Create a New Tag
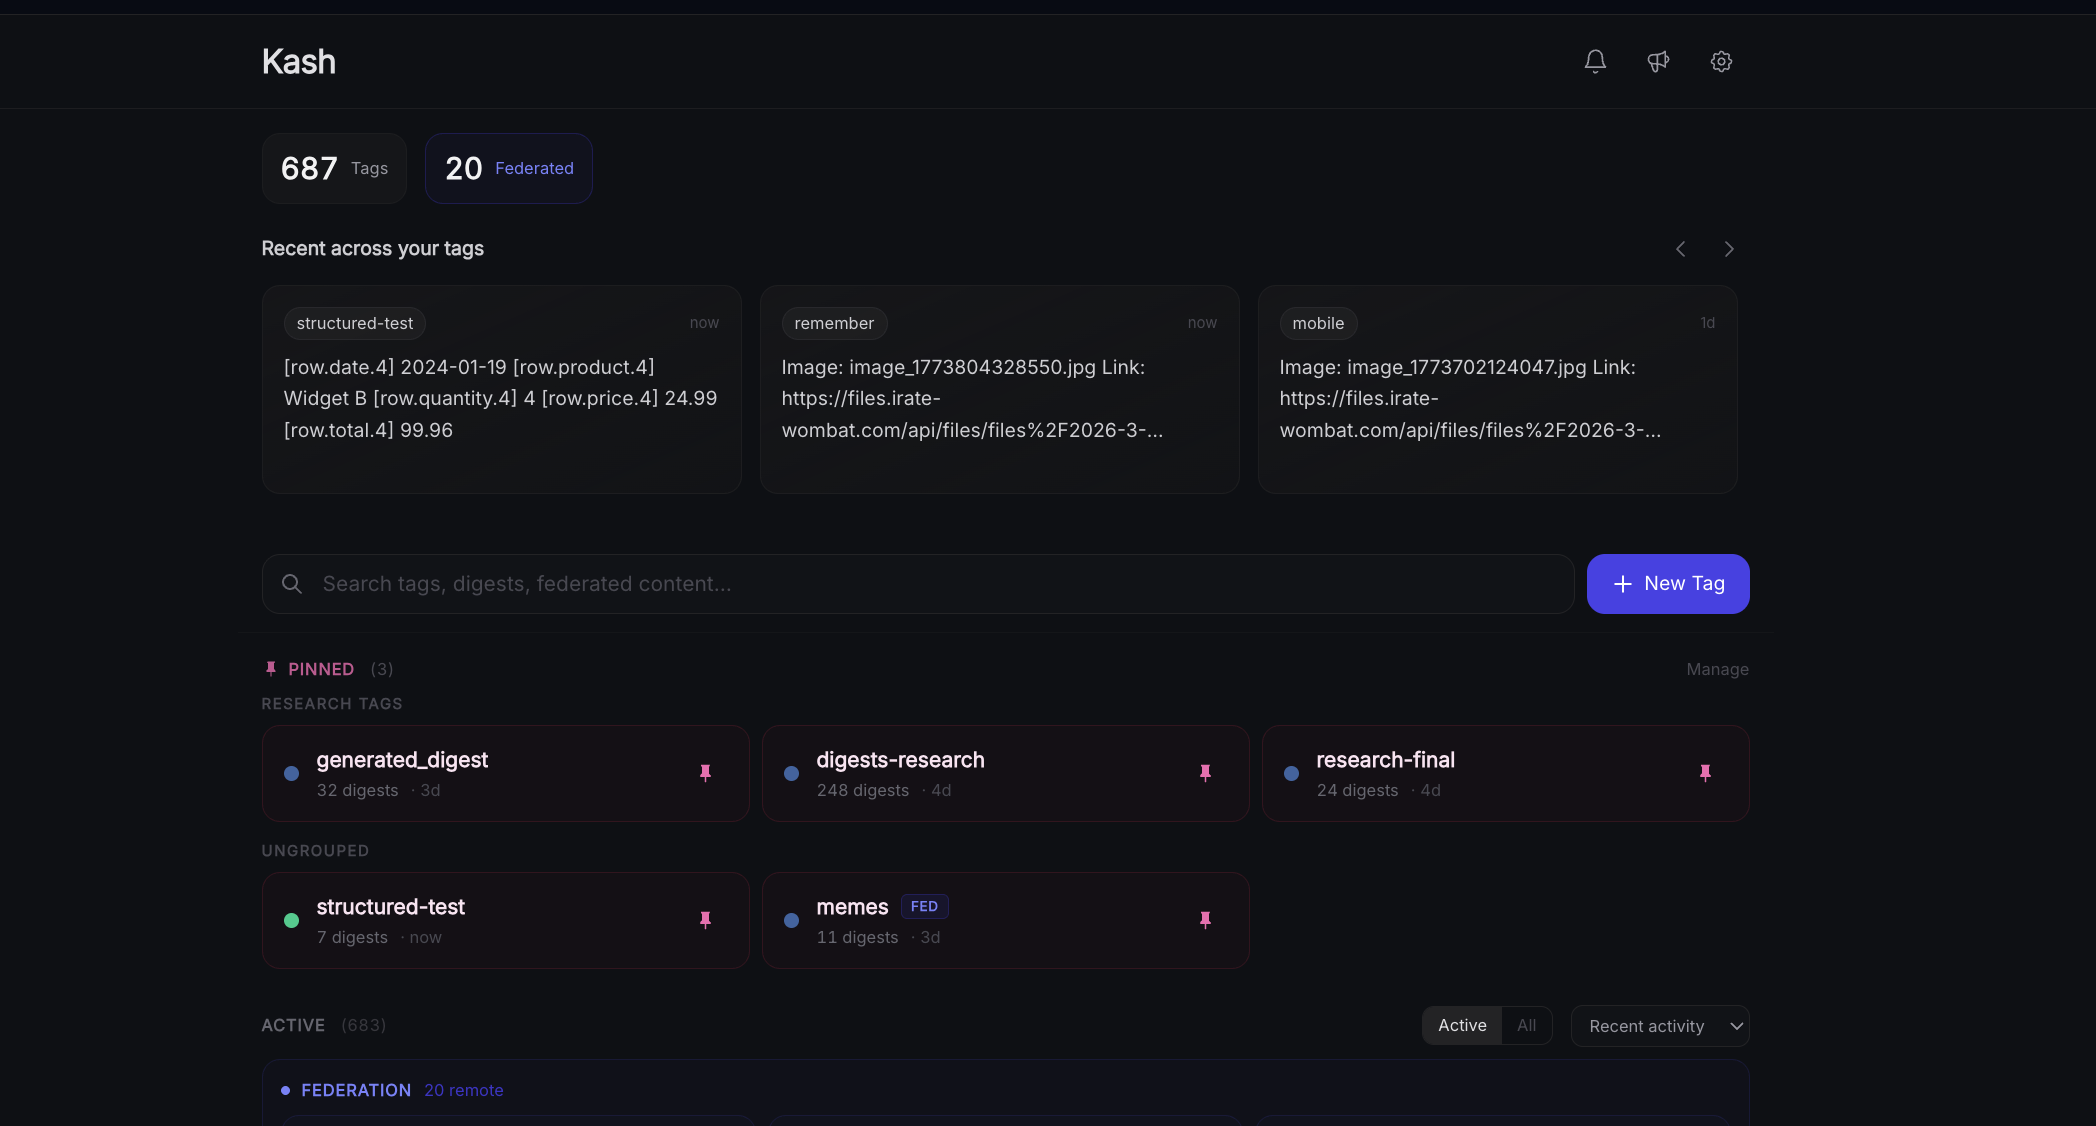Screen dimensions: 2096x1126 pyautogui.click(x=1668, y=584)
